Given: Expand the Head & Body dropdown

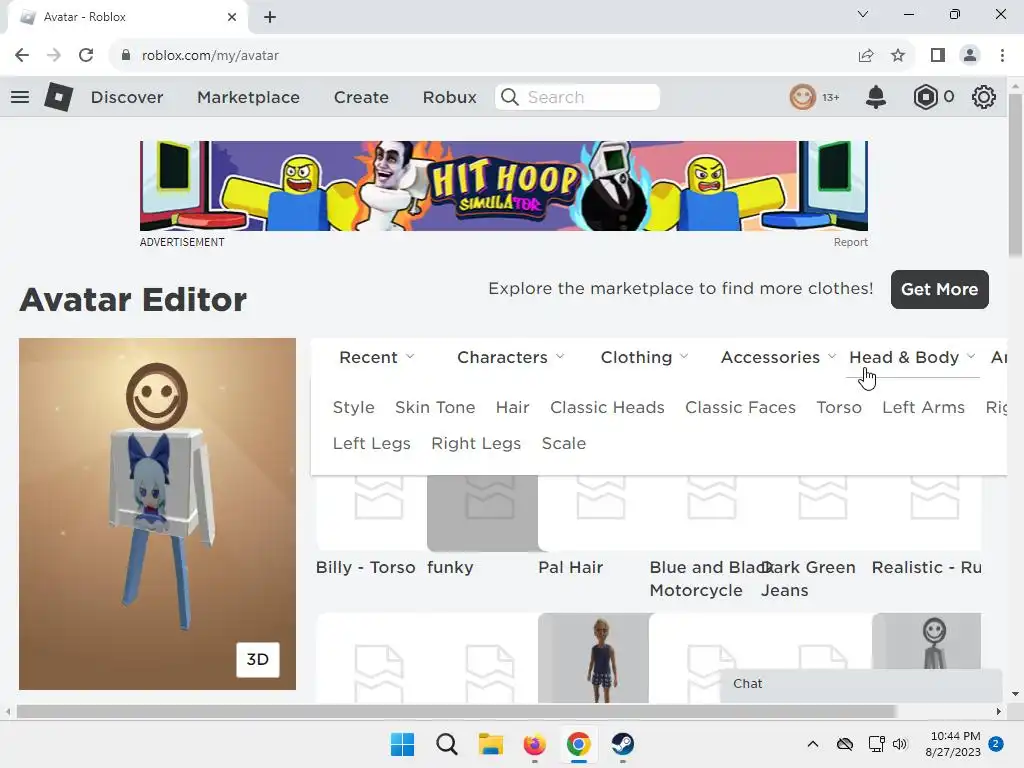Looking at the screenshot, I should tap(912, 357).
